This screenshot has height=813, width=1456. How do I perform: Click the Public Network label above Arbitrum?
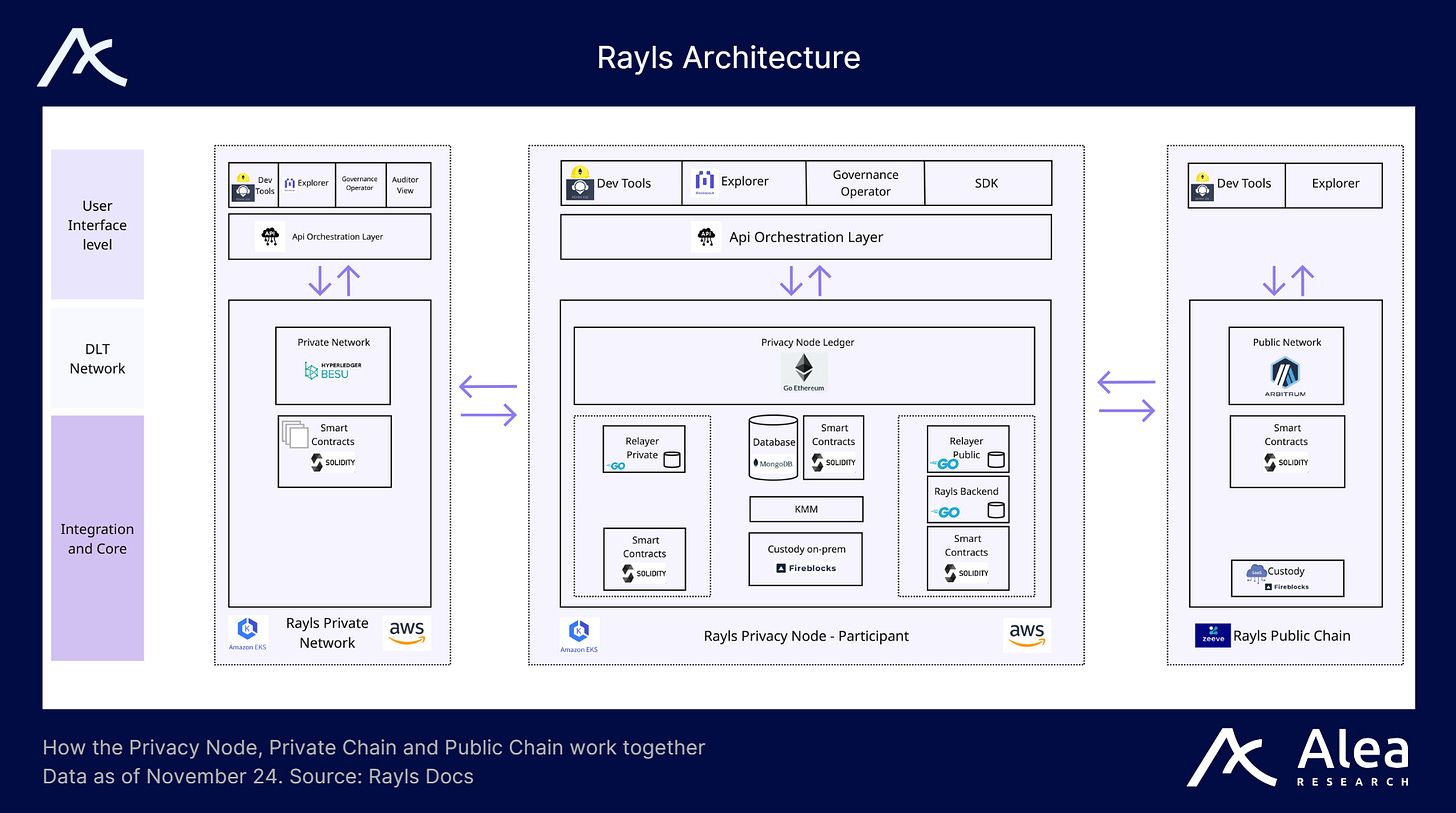point(1286,342)
